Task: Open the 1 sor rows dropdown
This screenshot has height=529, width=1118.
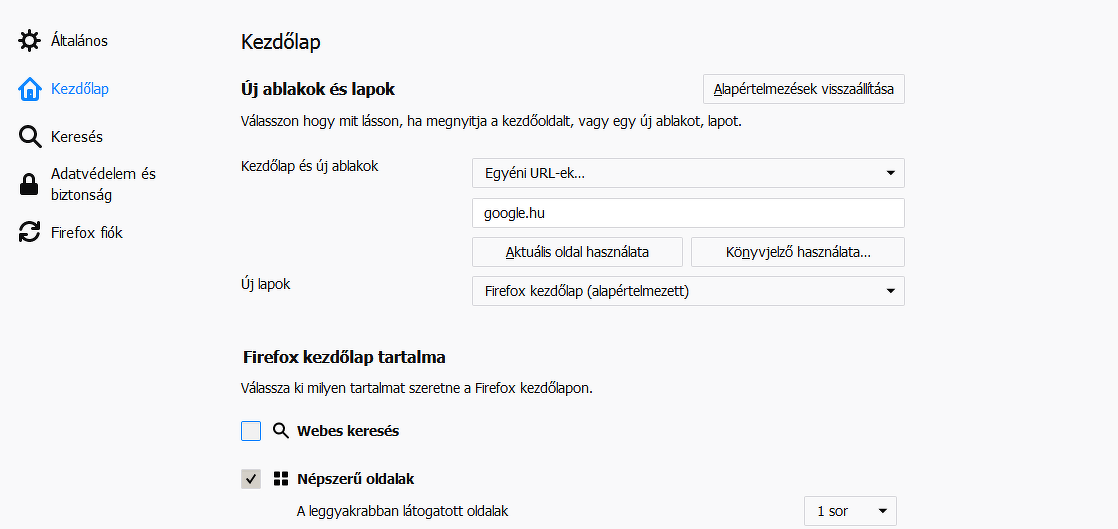Action: tap(850, 511)
